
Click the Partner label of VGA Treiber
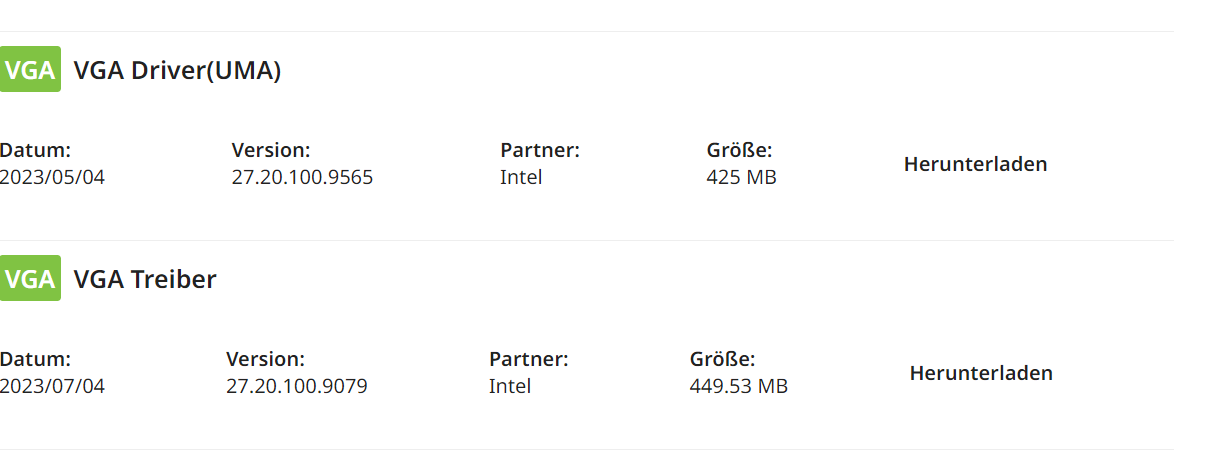(x=528, y=359)
